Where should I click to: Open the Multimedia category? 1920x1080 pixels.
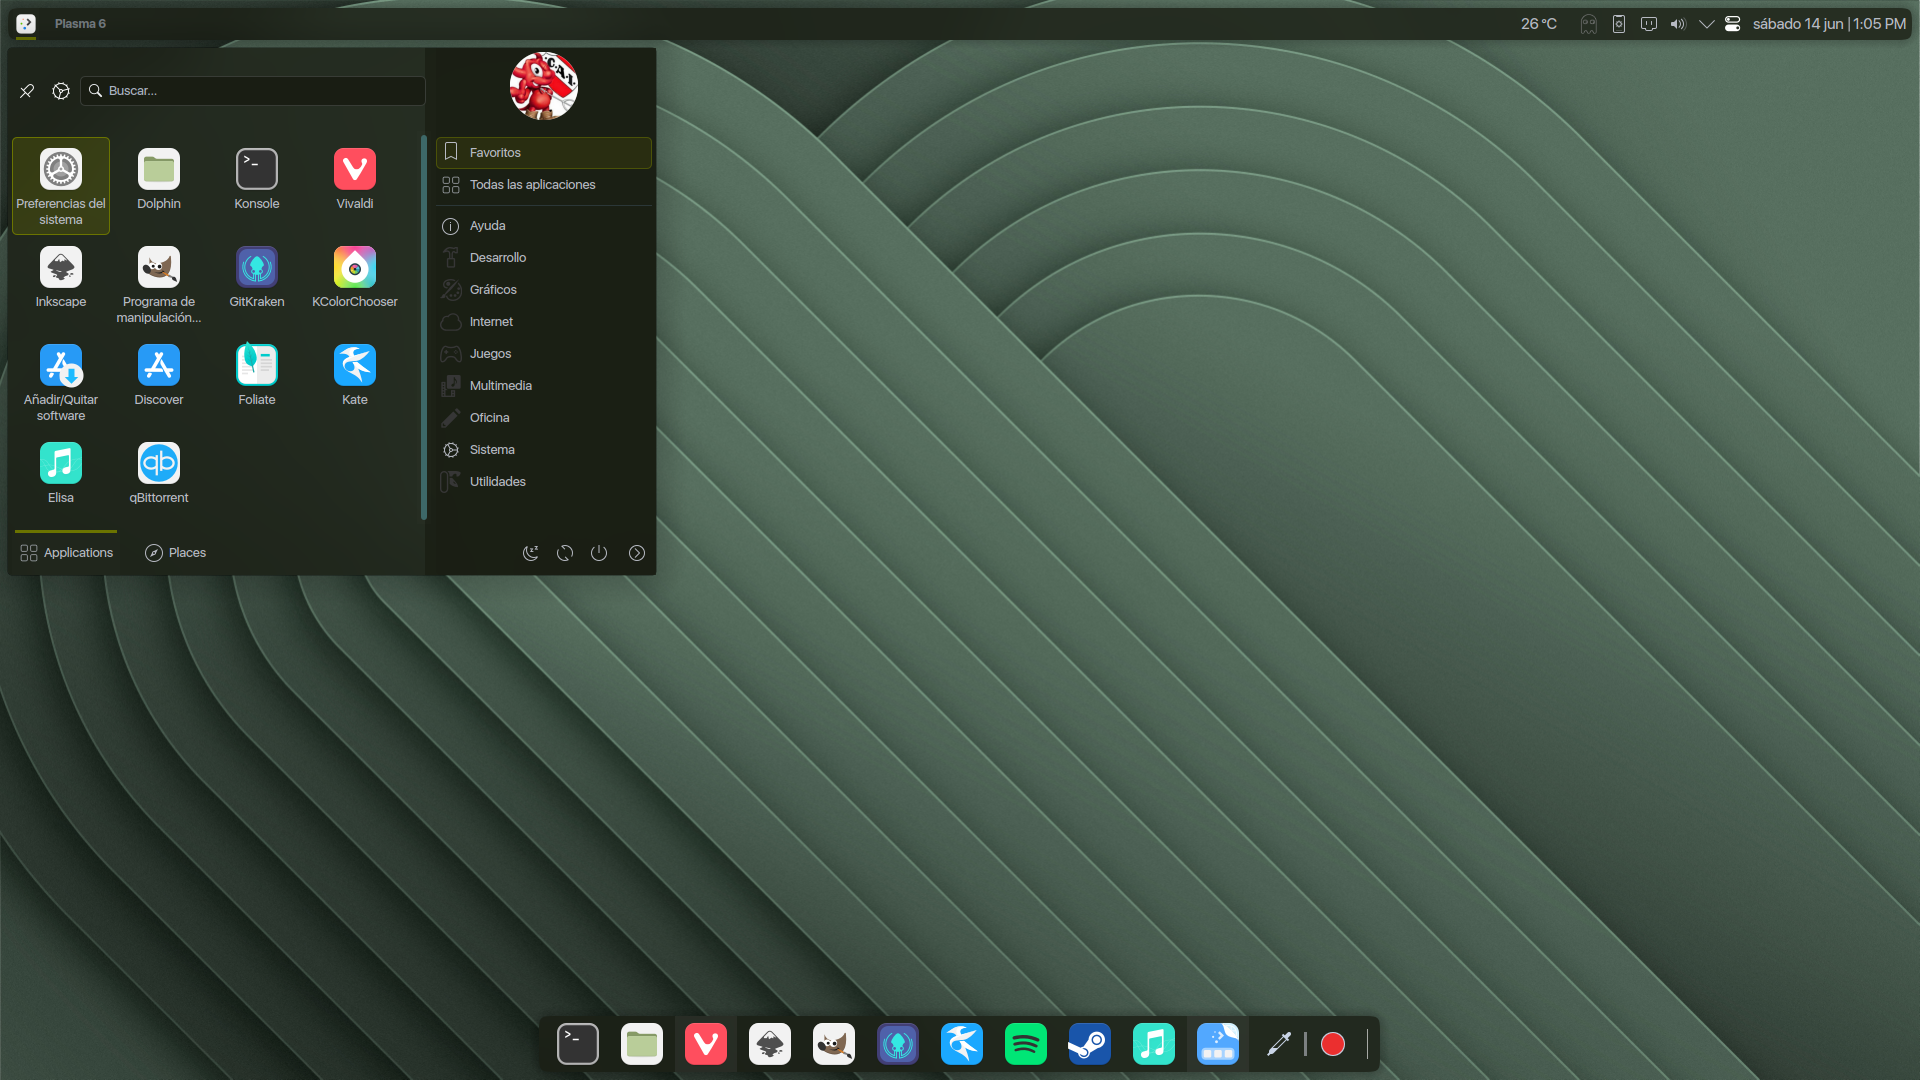click(544, 386)
